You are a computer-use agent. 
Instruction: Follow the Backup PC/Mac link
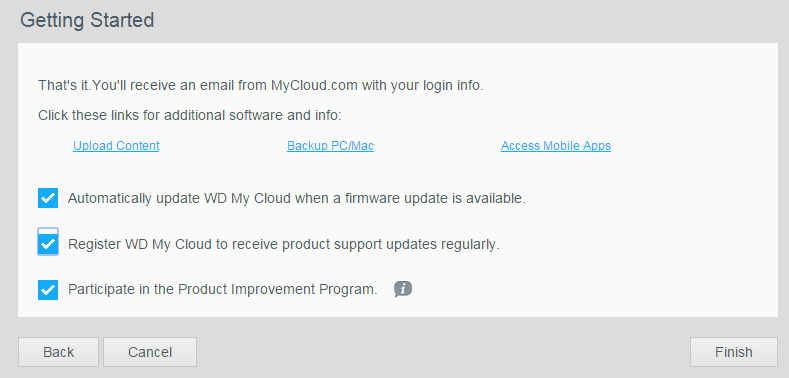tap(330, 146)
